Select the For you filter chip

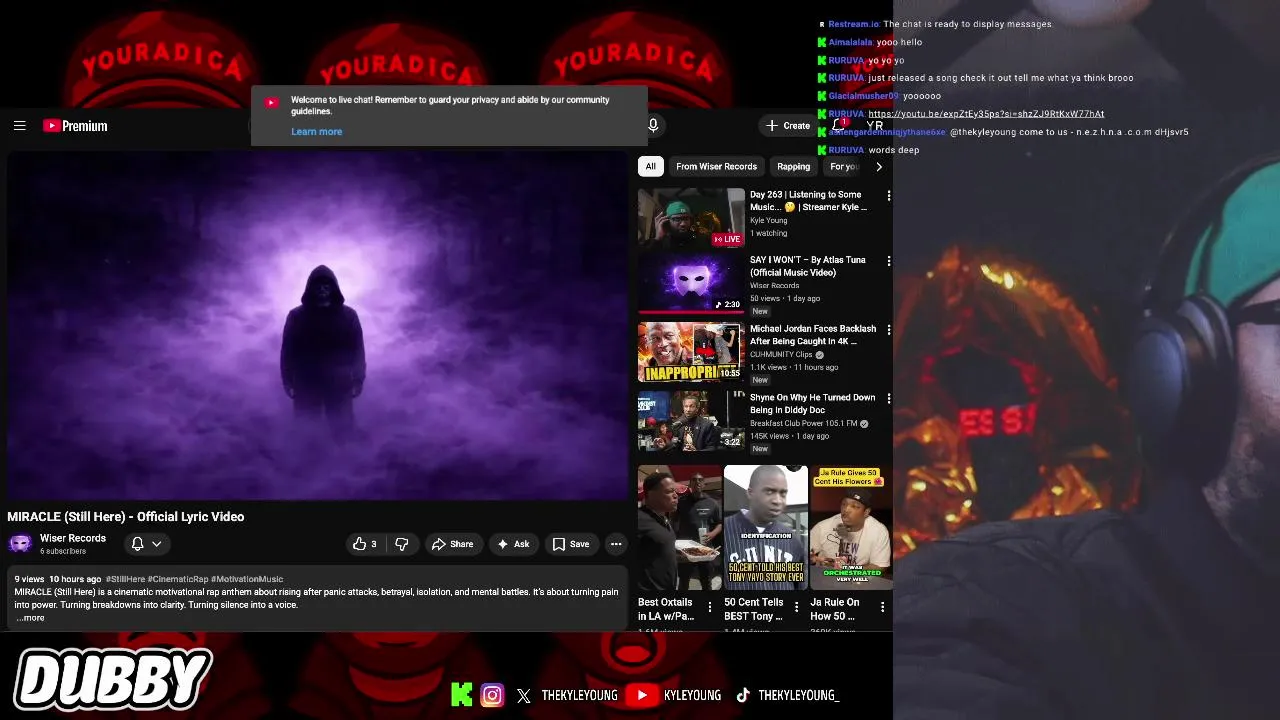coord(844,167)
